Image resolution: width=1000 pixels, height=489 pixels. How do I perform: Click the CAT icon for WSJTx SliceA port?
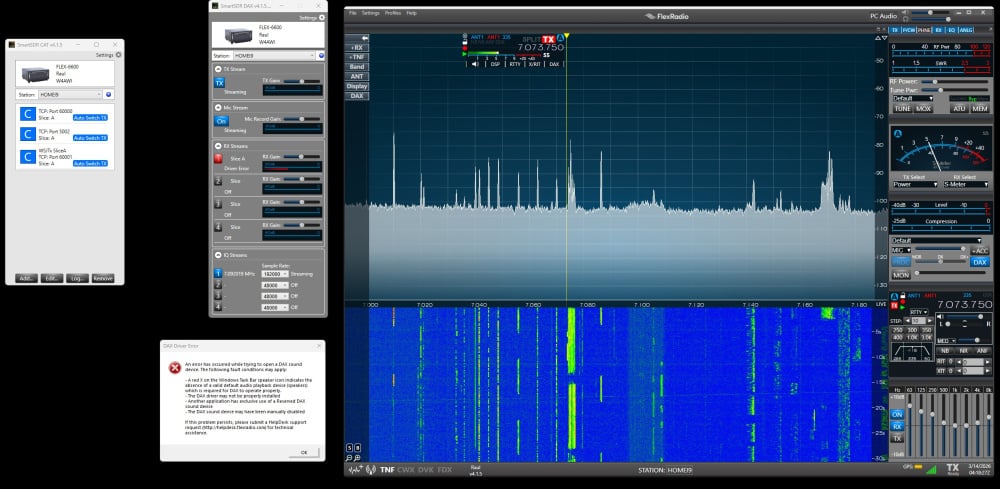point(27,157)
